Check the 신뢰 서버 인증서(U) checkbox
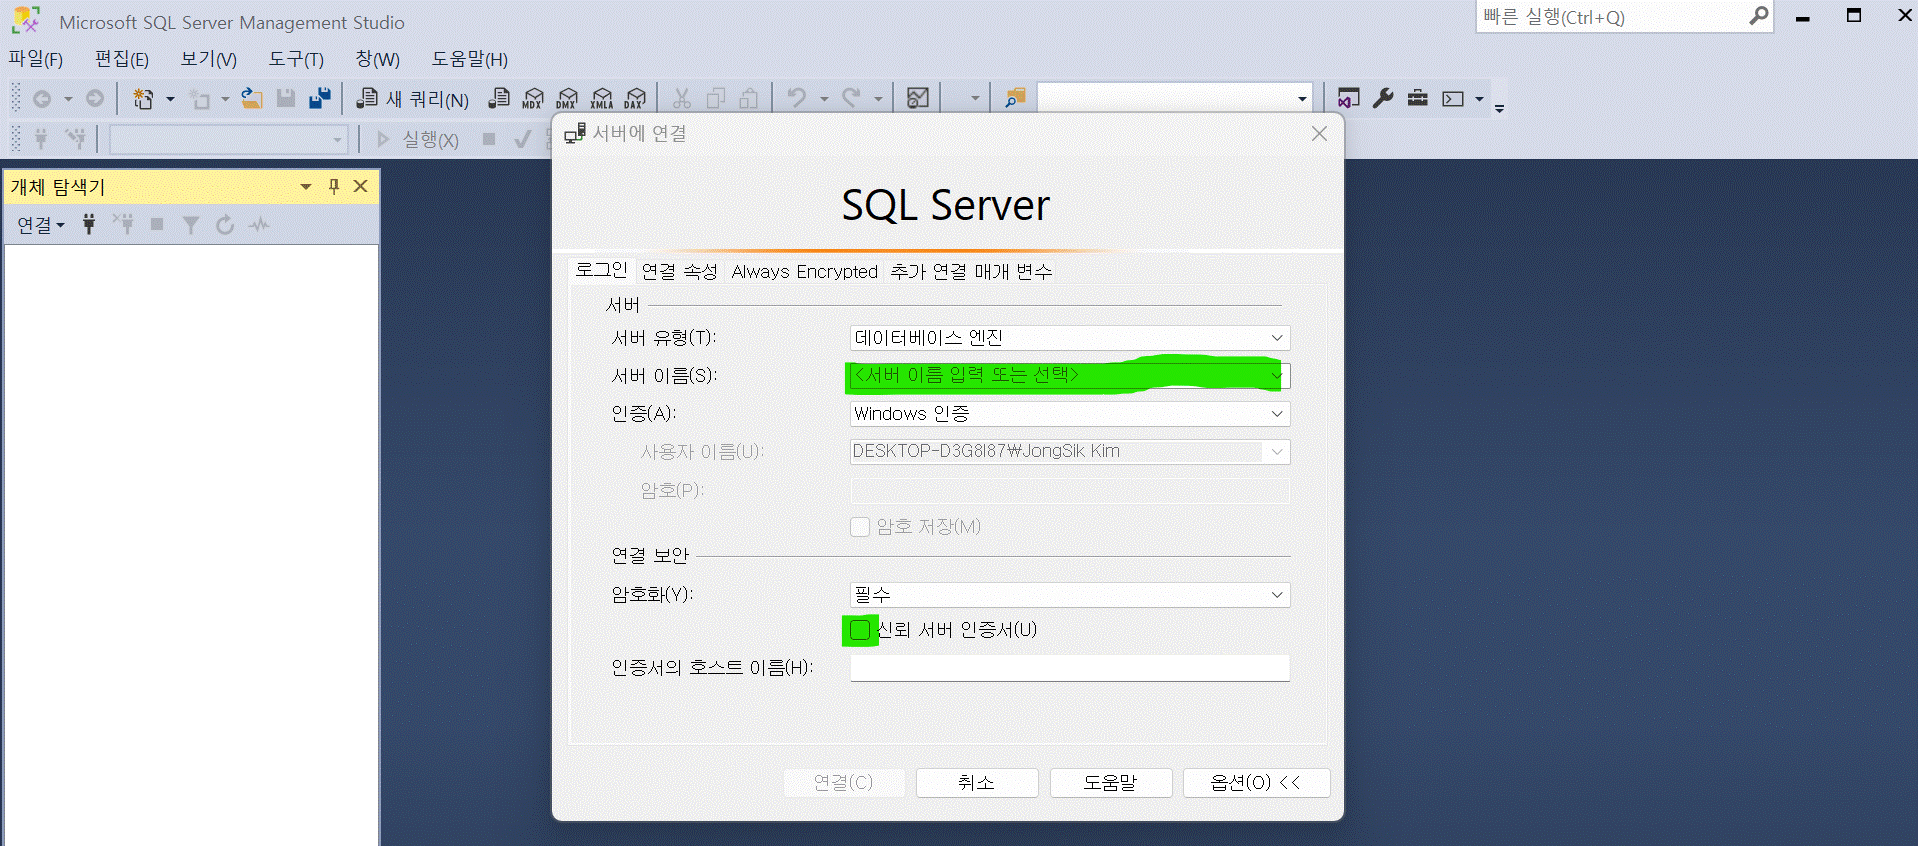1918x846 pixels. pyautogui.click(x=860, y=630)
